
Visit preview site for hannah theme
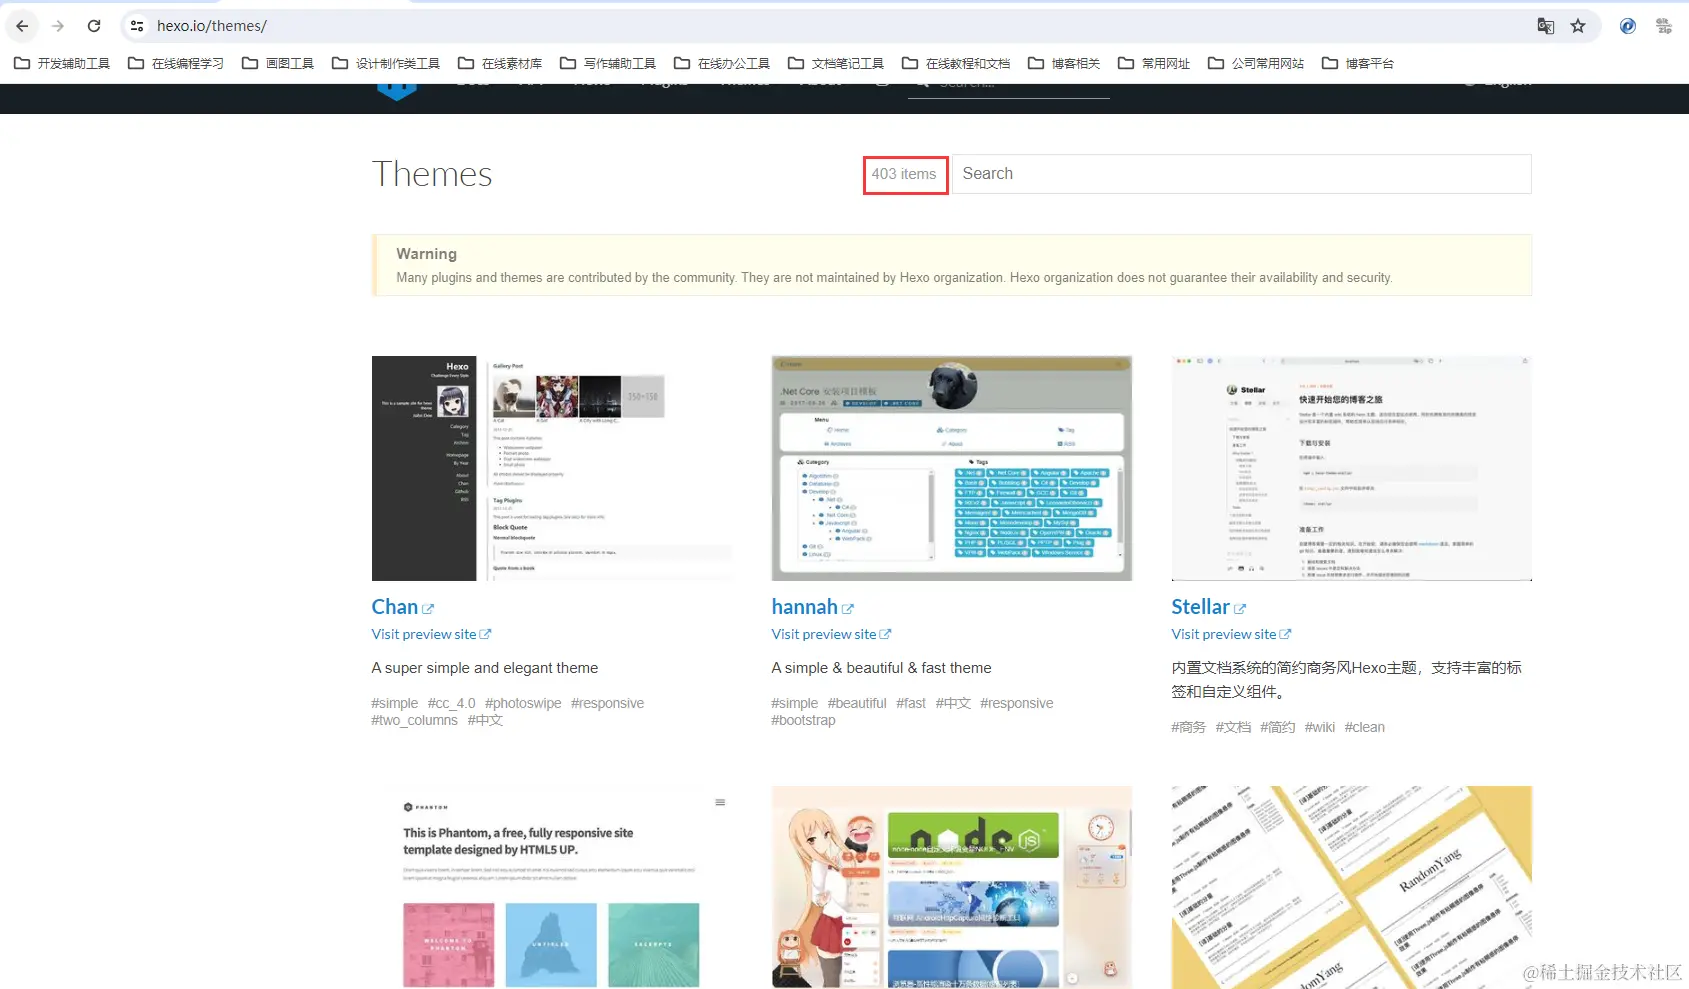pos(831,634)
